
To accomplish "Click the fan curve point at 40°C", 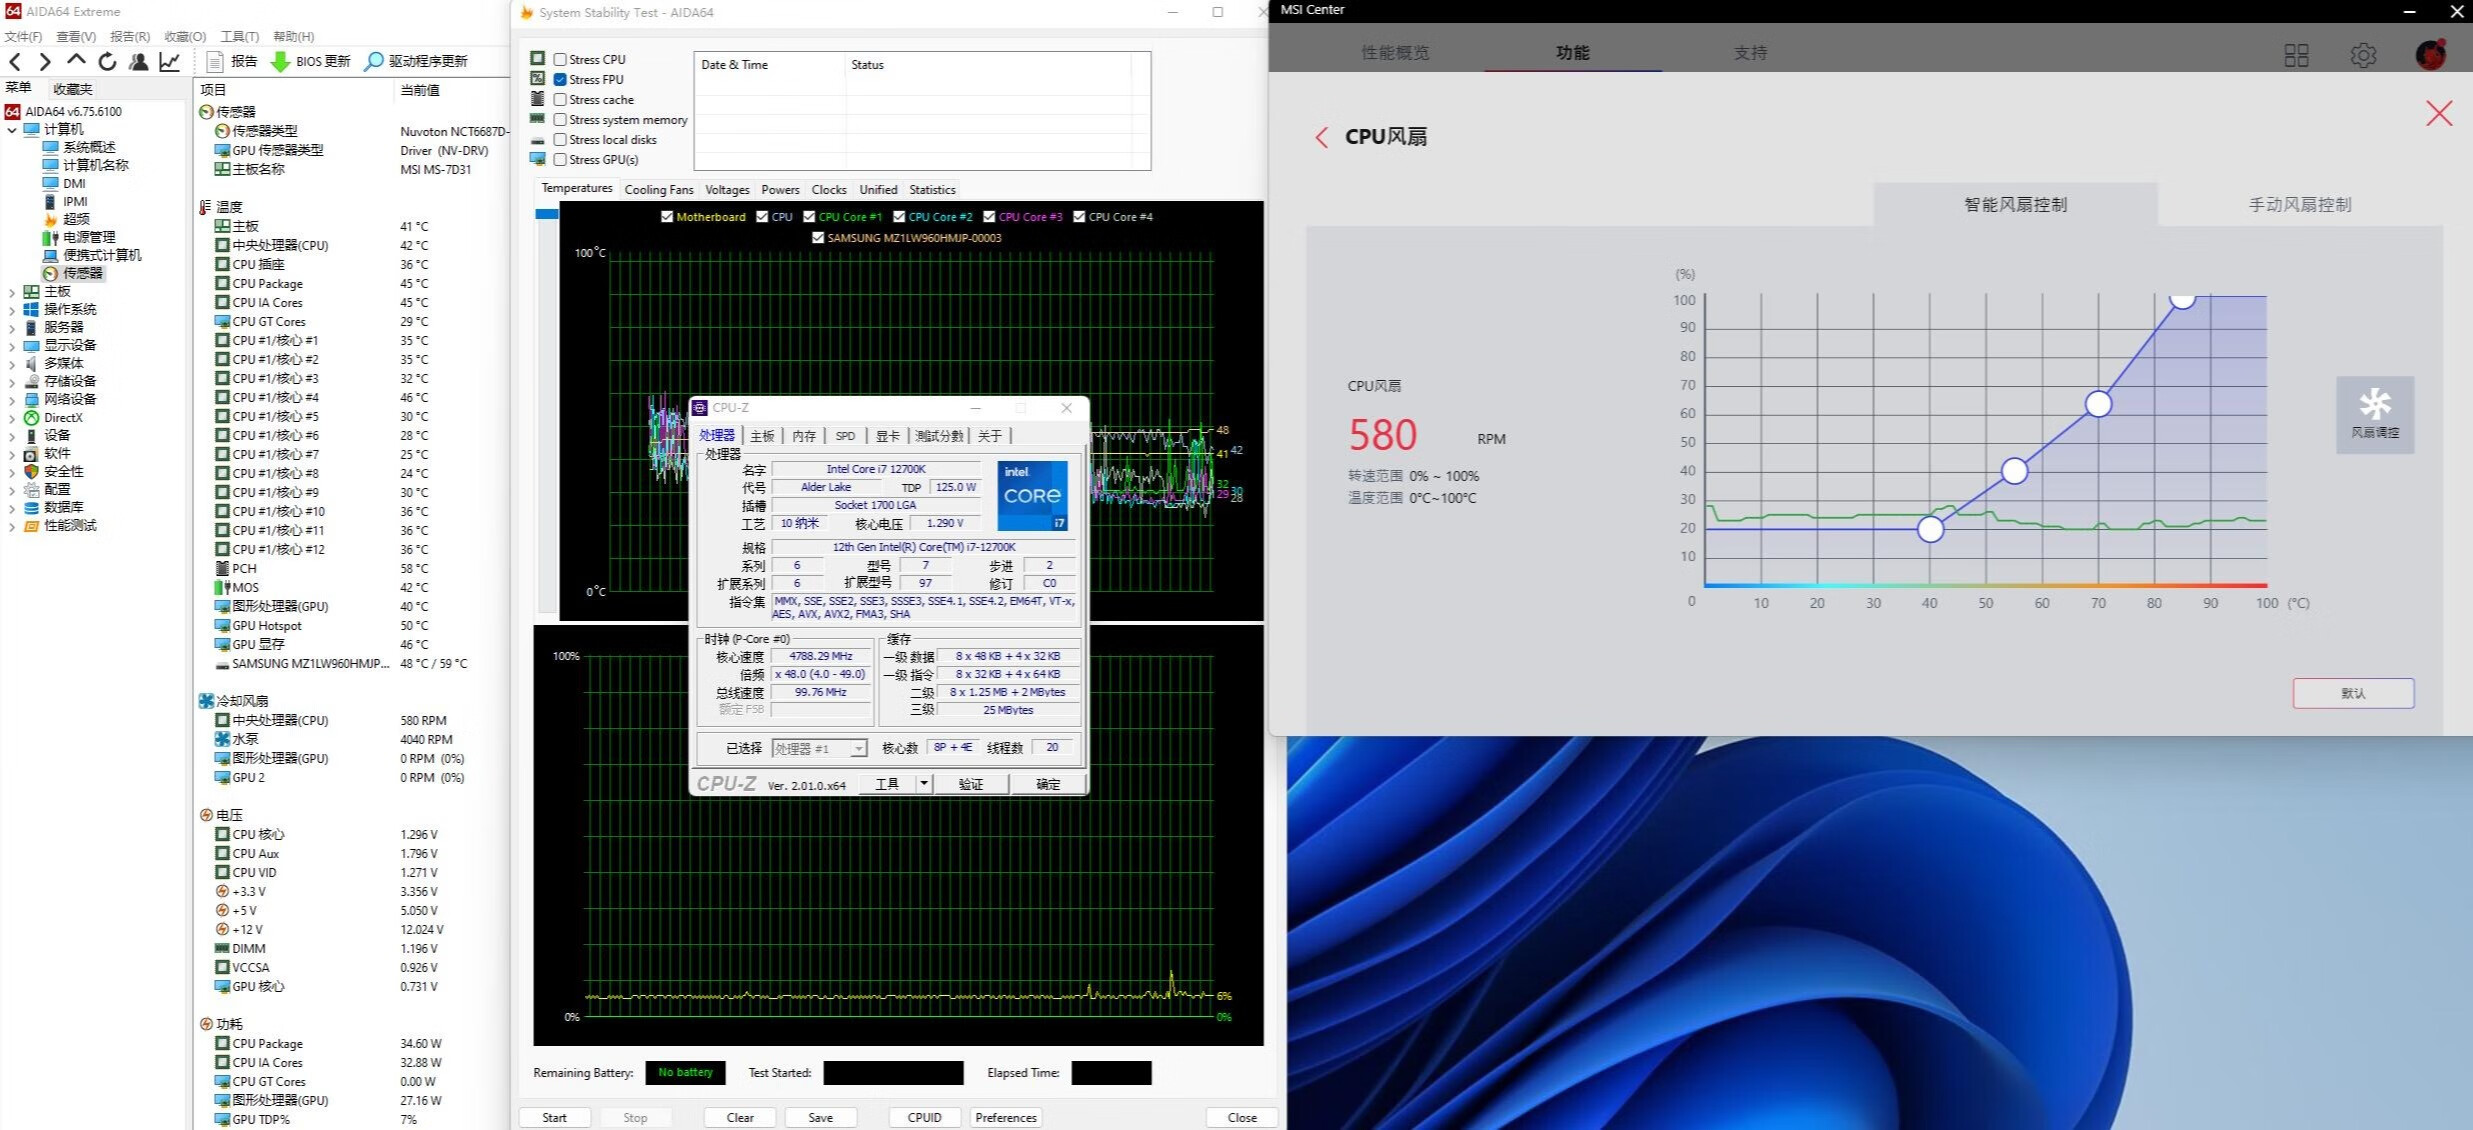I will pos(1930,529).
